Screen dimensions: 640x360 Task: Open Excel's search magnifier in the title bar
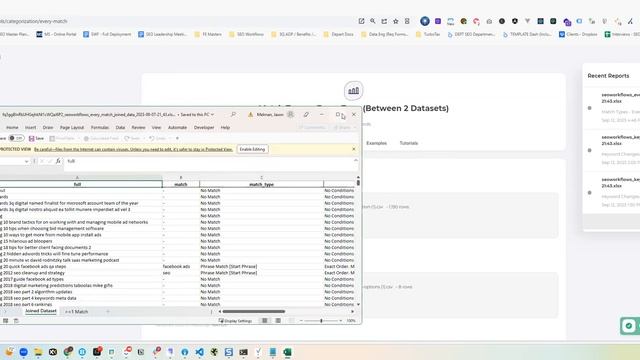click(233, 115)
